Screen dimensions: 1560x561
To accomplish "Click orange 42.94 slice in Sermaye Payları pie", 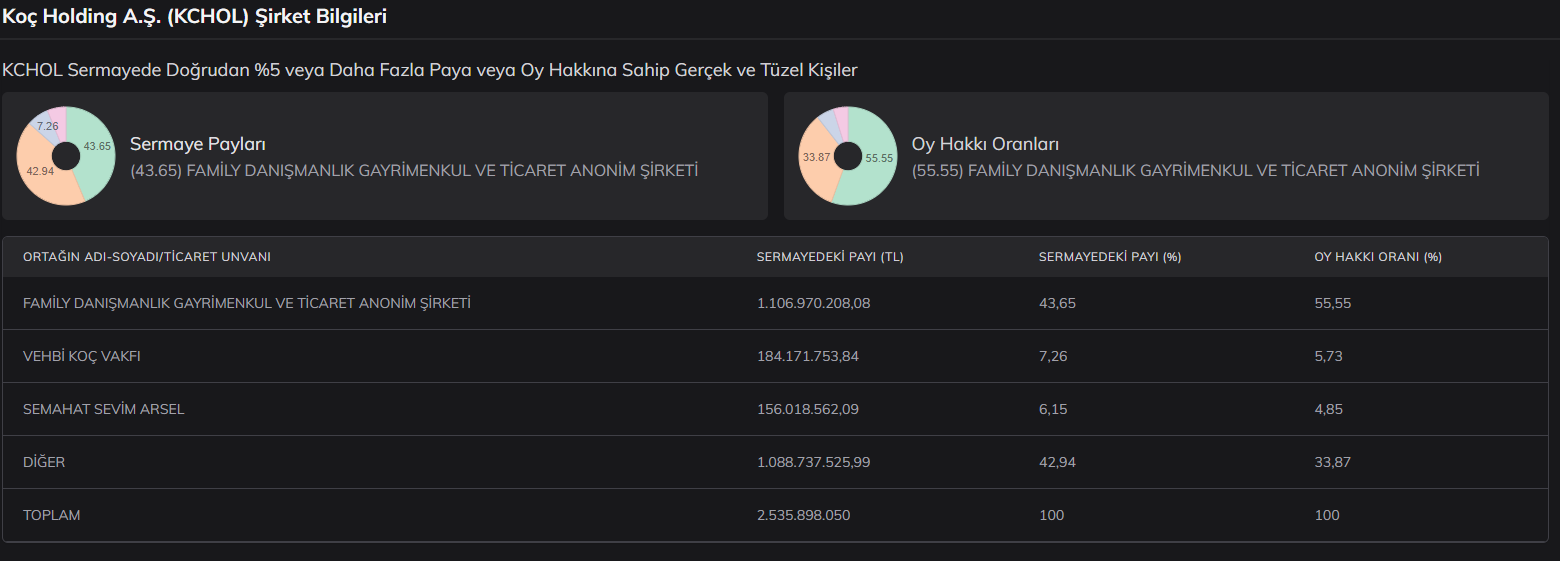I will tap(41, 171).
